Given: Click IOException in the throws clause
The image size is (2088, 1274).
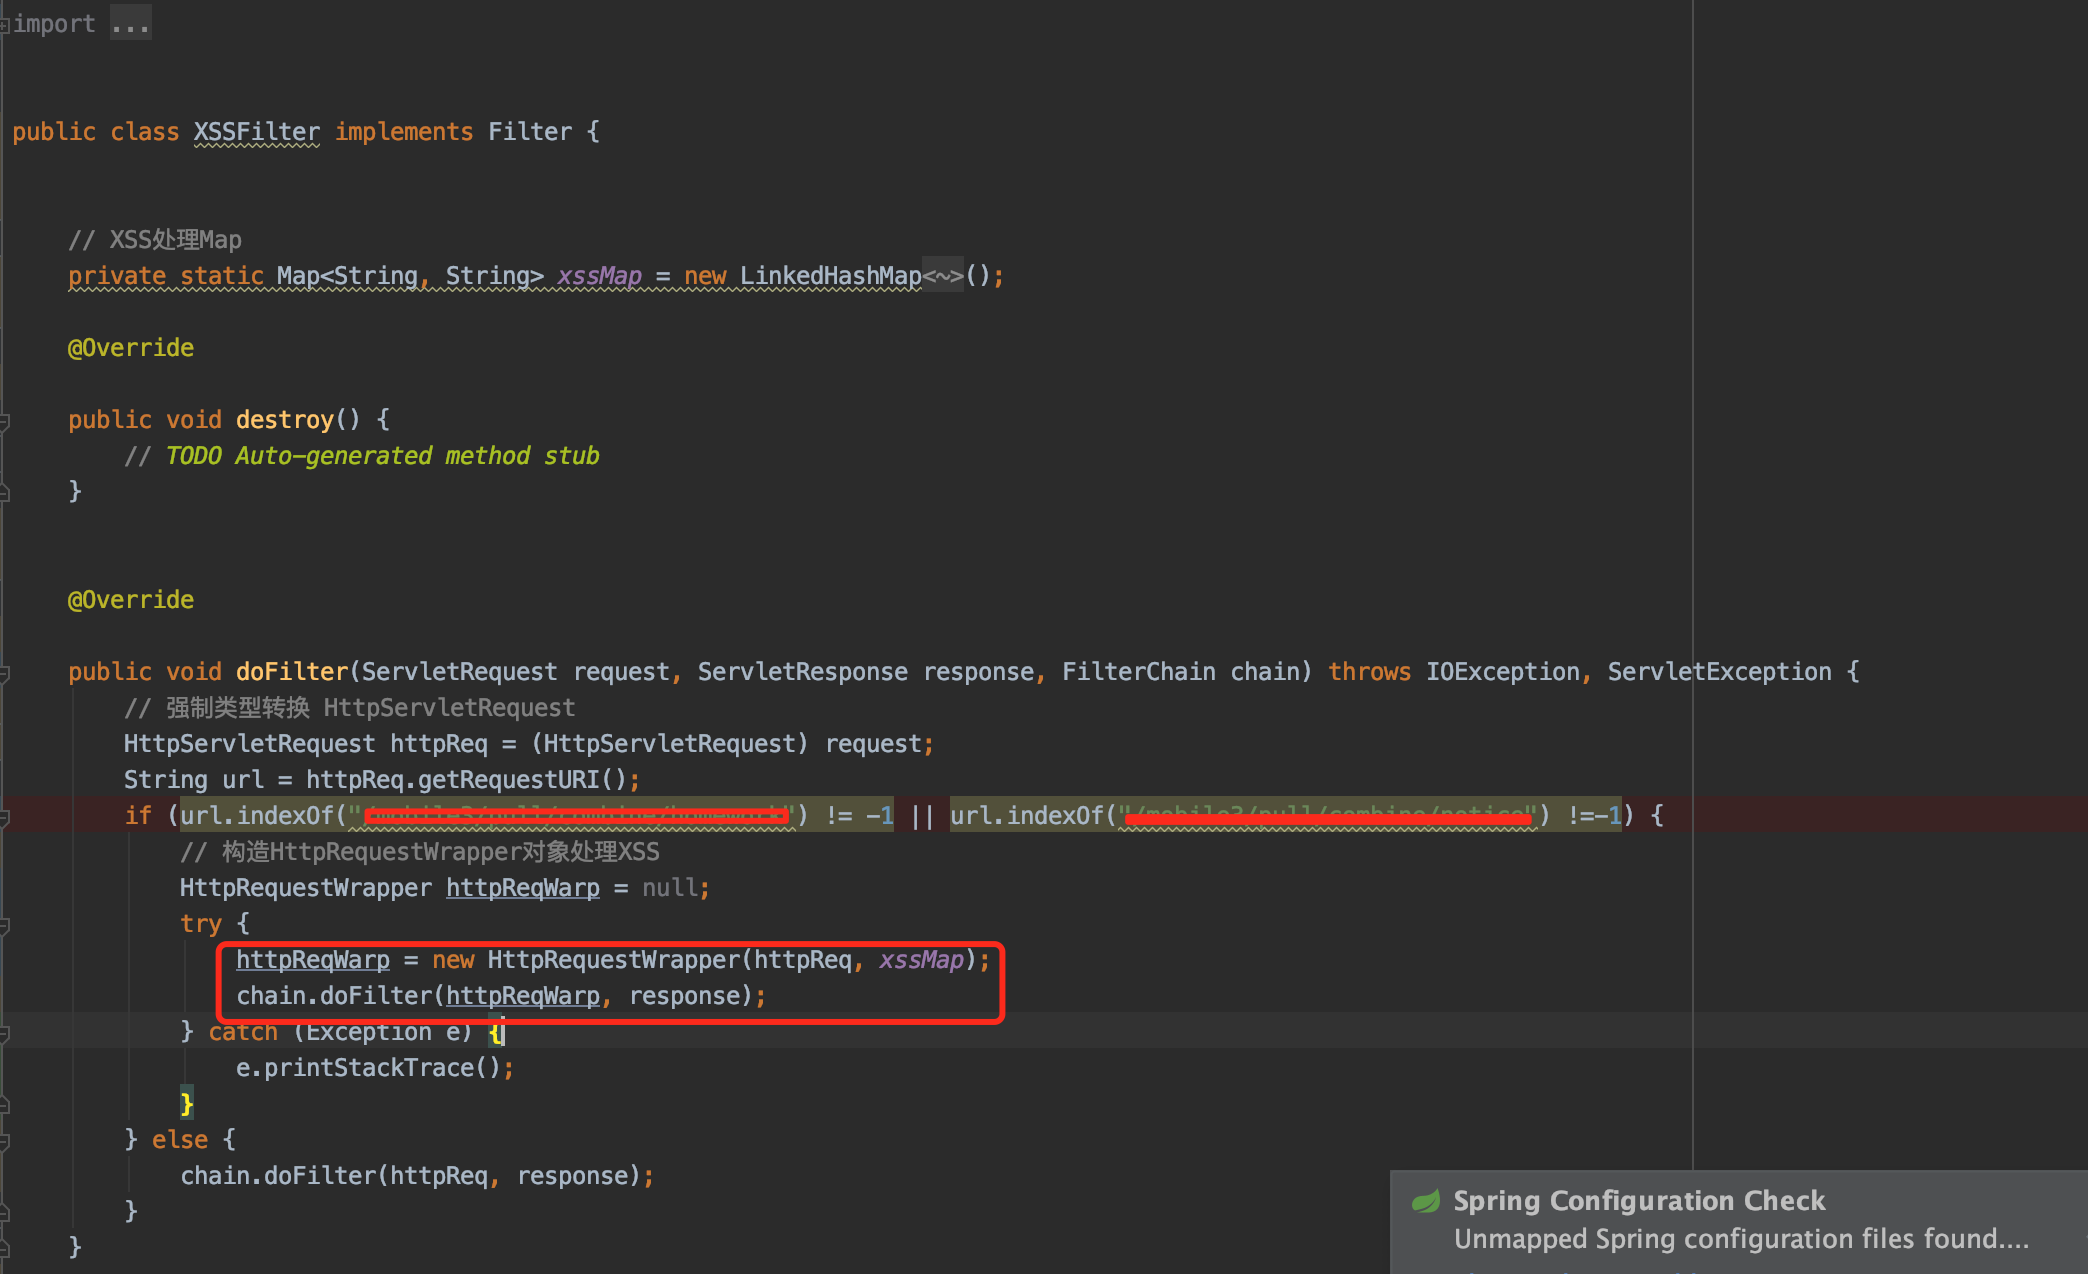Looking at the screenshot, I should (1502, 672).
